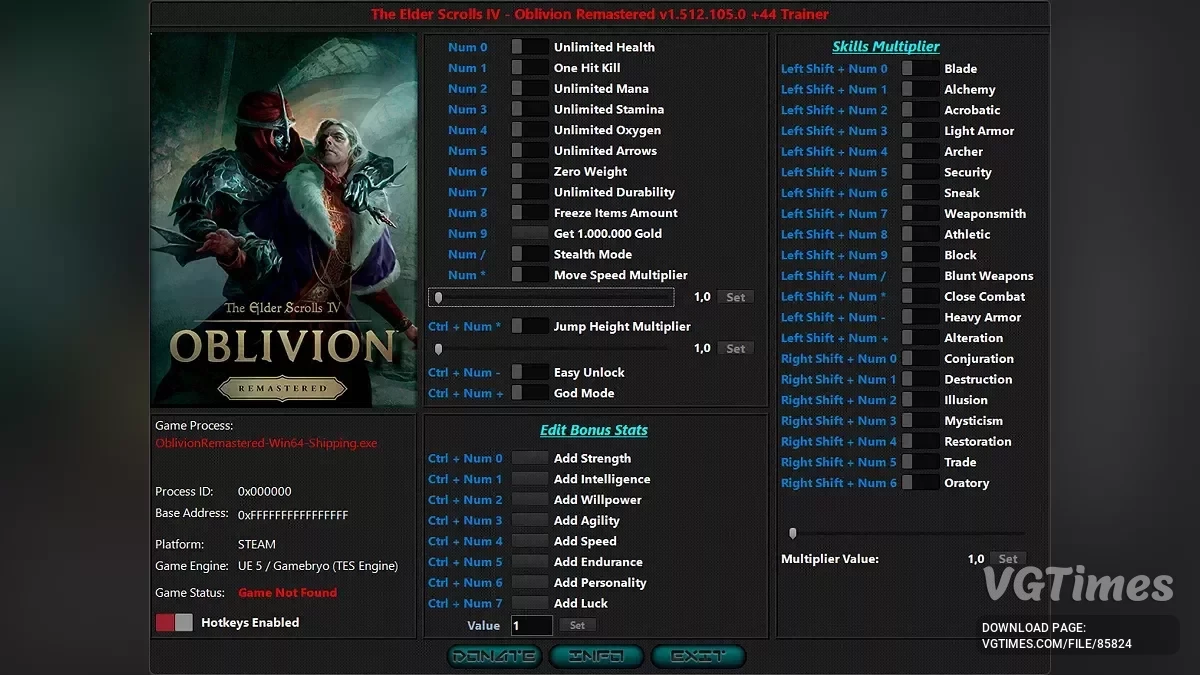Toggle the Alchemy skill multiplier
The image size is (1200, 675).
pyautogui.click(x=919, y=88)
